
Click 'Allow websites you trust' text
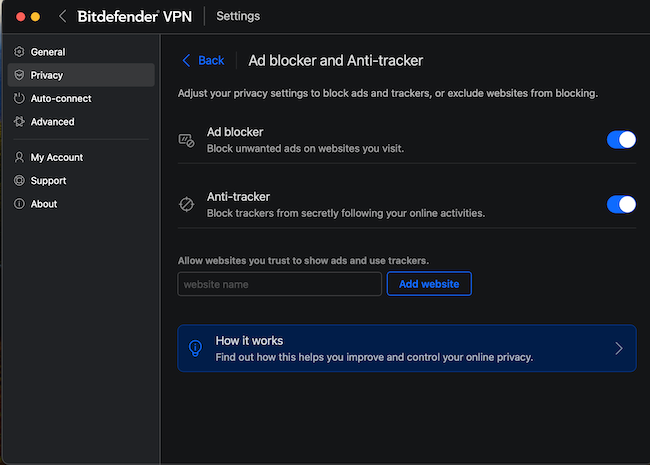point(303,261)
